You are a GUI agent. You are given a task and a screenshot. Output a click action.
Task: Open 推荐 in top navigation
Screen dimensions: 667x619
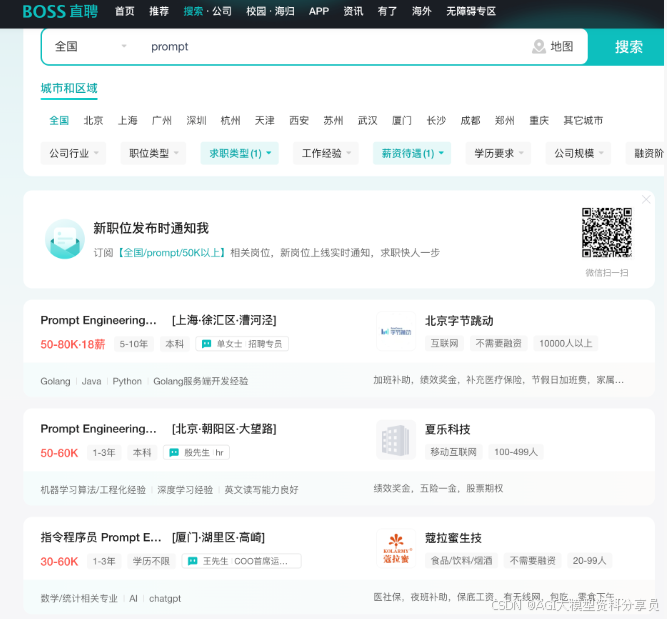pyautogui.click(x=159, y=11)
